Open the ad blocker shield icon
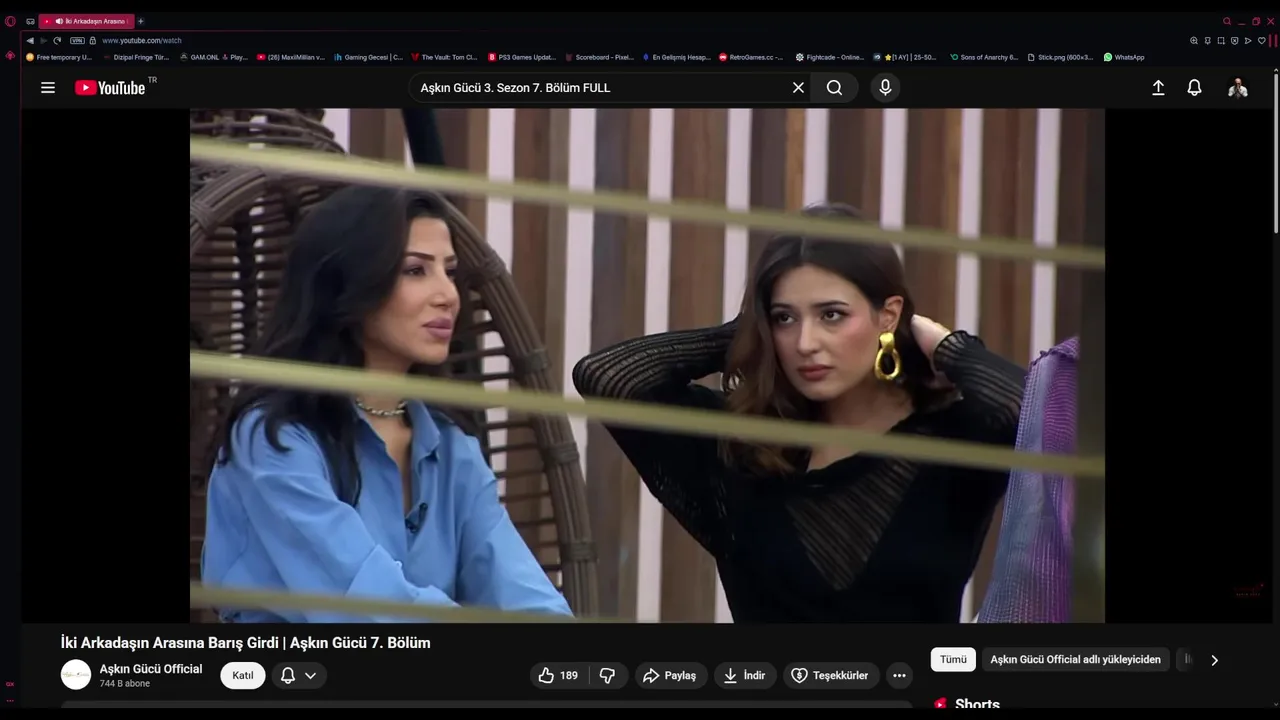The height and width of the screenshot is (720, 1280). tap(1235, 40)
